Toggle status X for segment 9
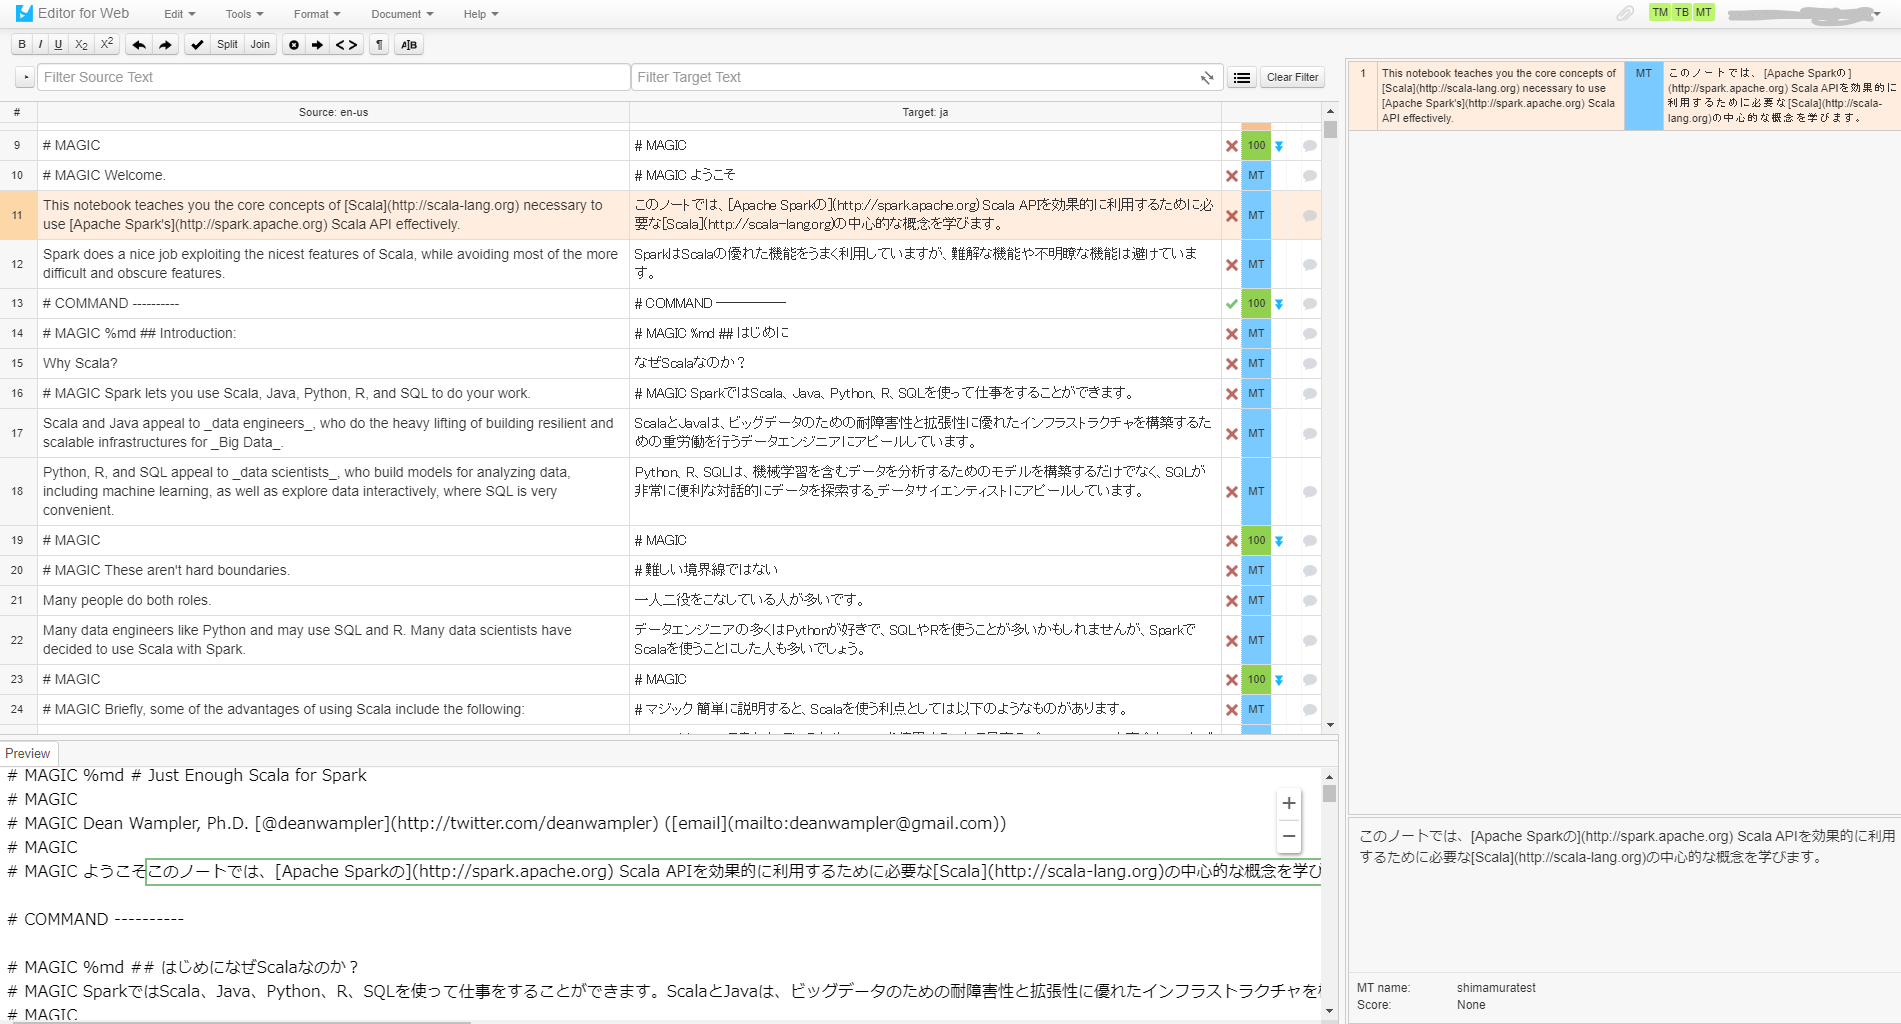 tap(1232, 146)
